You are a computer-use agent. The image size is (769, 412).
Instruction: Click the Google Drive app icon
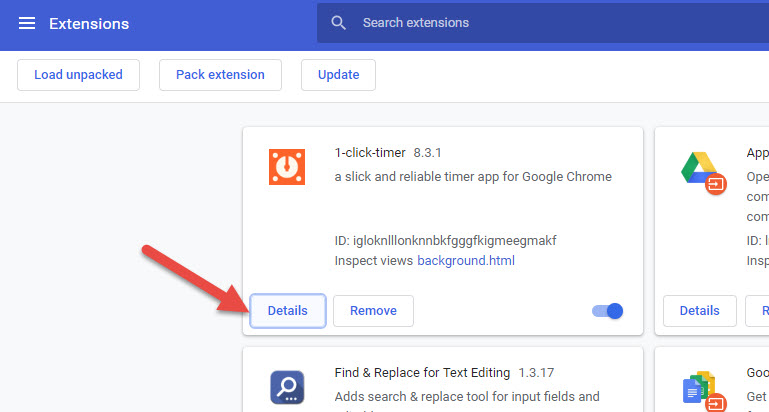(x=704, y=173)
